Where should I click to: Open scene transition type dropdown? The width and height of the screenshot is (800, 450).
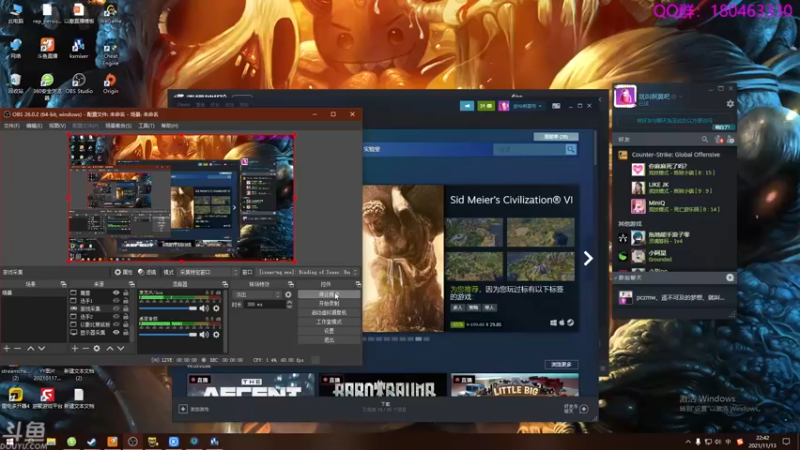257,295
